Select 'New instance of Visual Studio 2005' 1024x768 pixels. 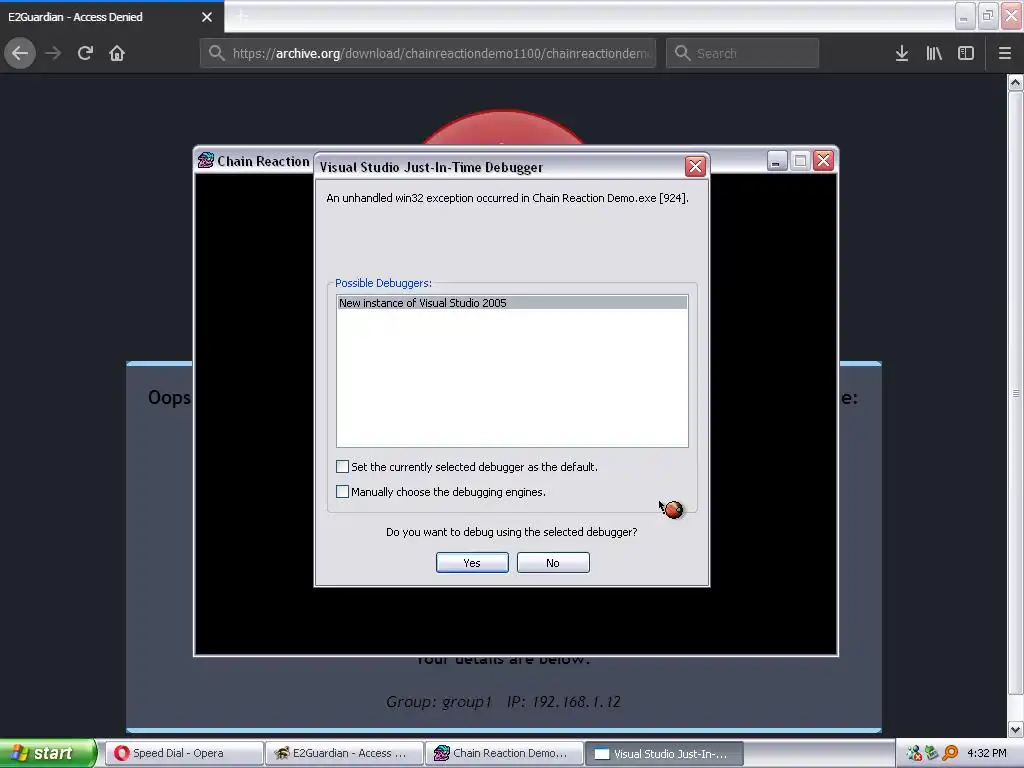point(512,302)
